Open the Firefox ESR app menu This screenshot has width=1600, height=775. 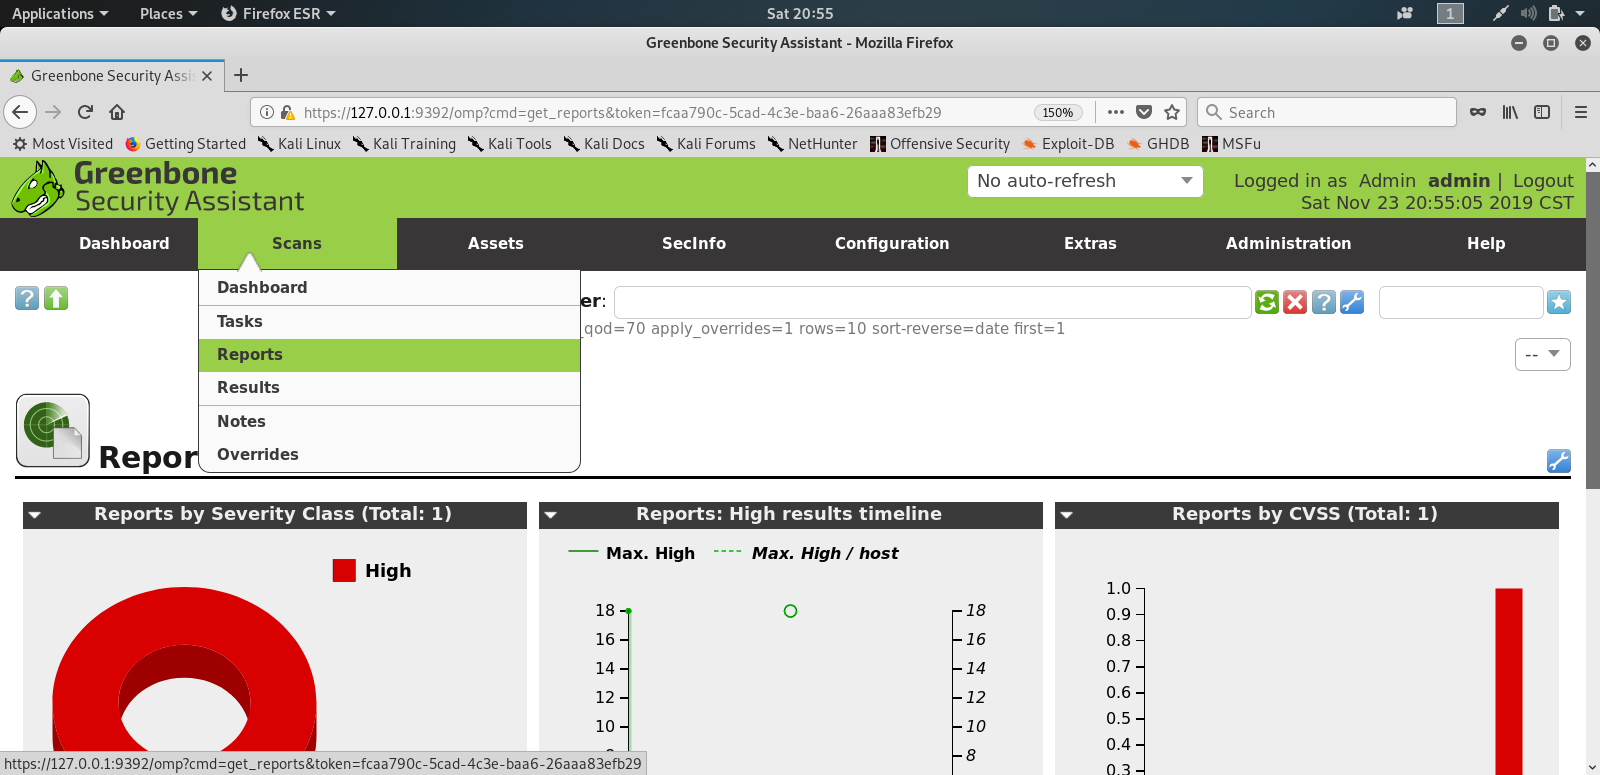pyautogui.click(x=278, y=13)
